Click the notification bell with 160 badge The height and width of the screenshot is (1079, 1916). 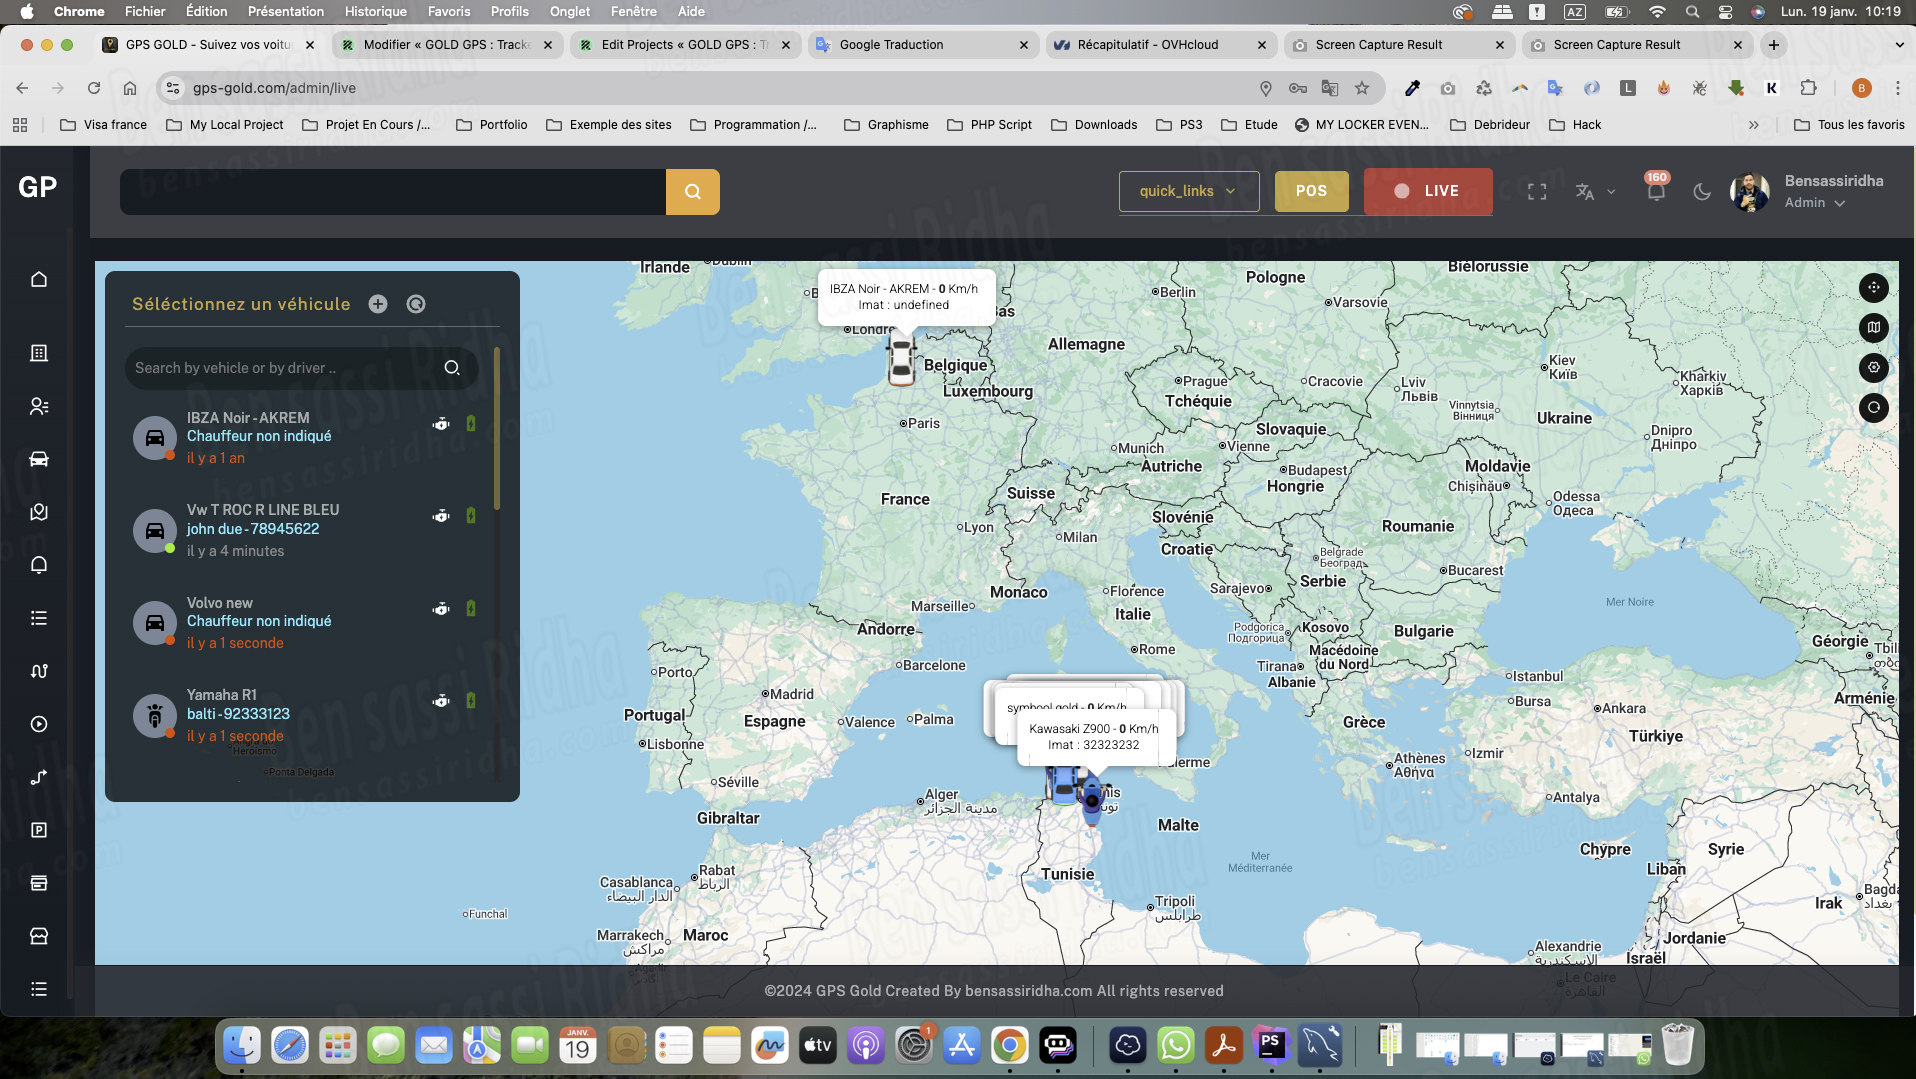1656,191
